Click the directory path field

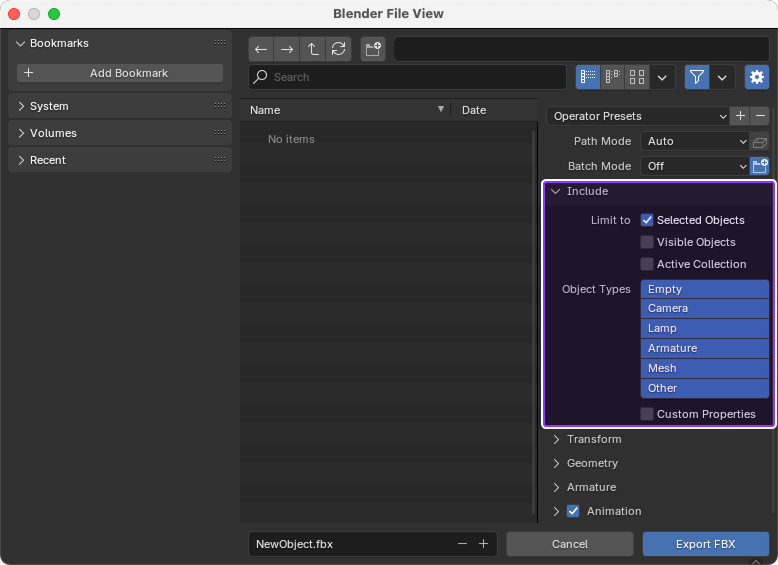point(582,49)
